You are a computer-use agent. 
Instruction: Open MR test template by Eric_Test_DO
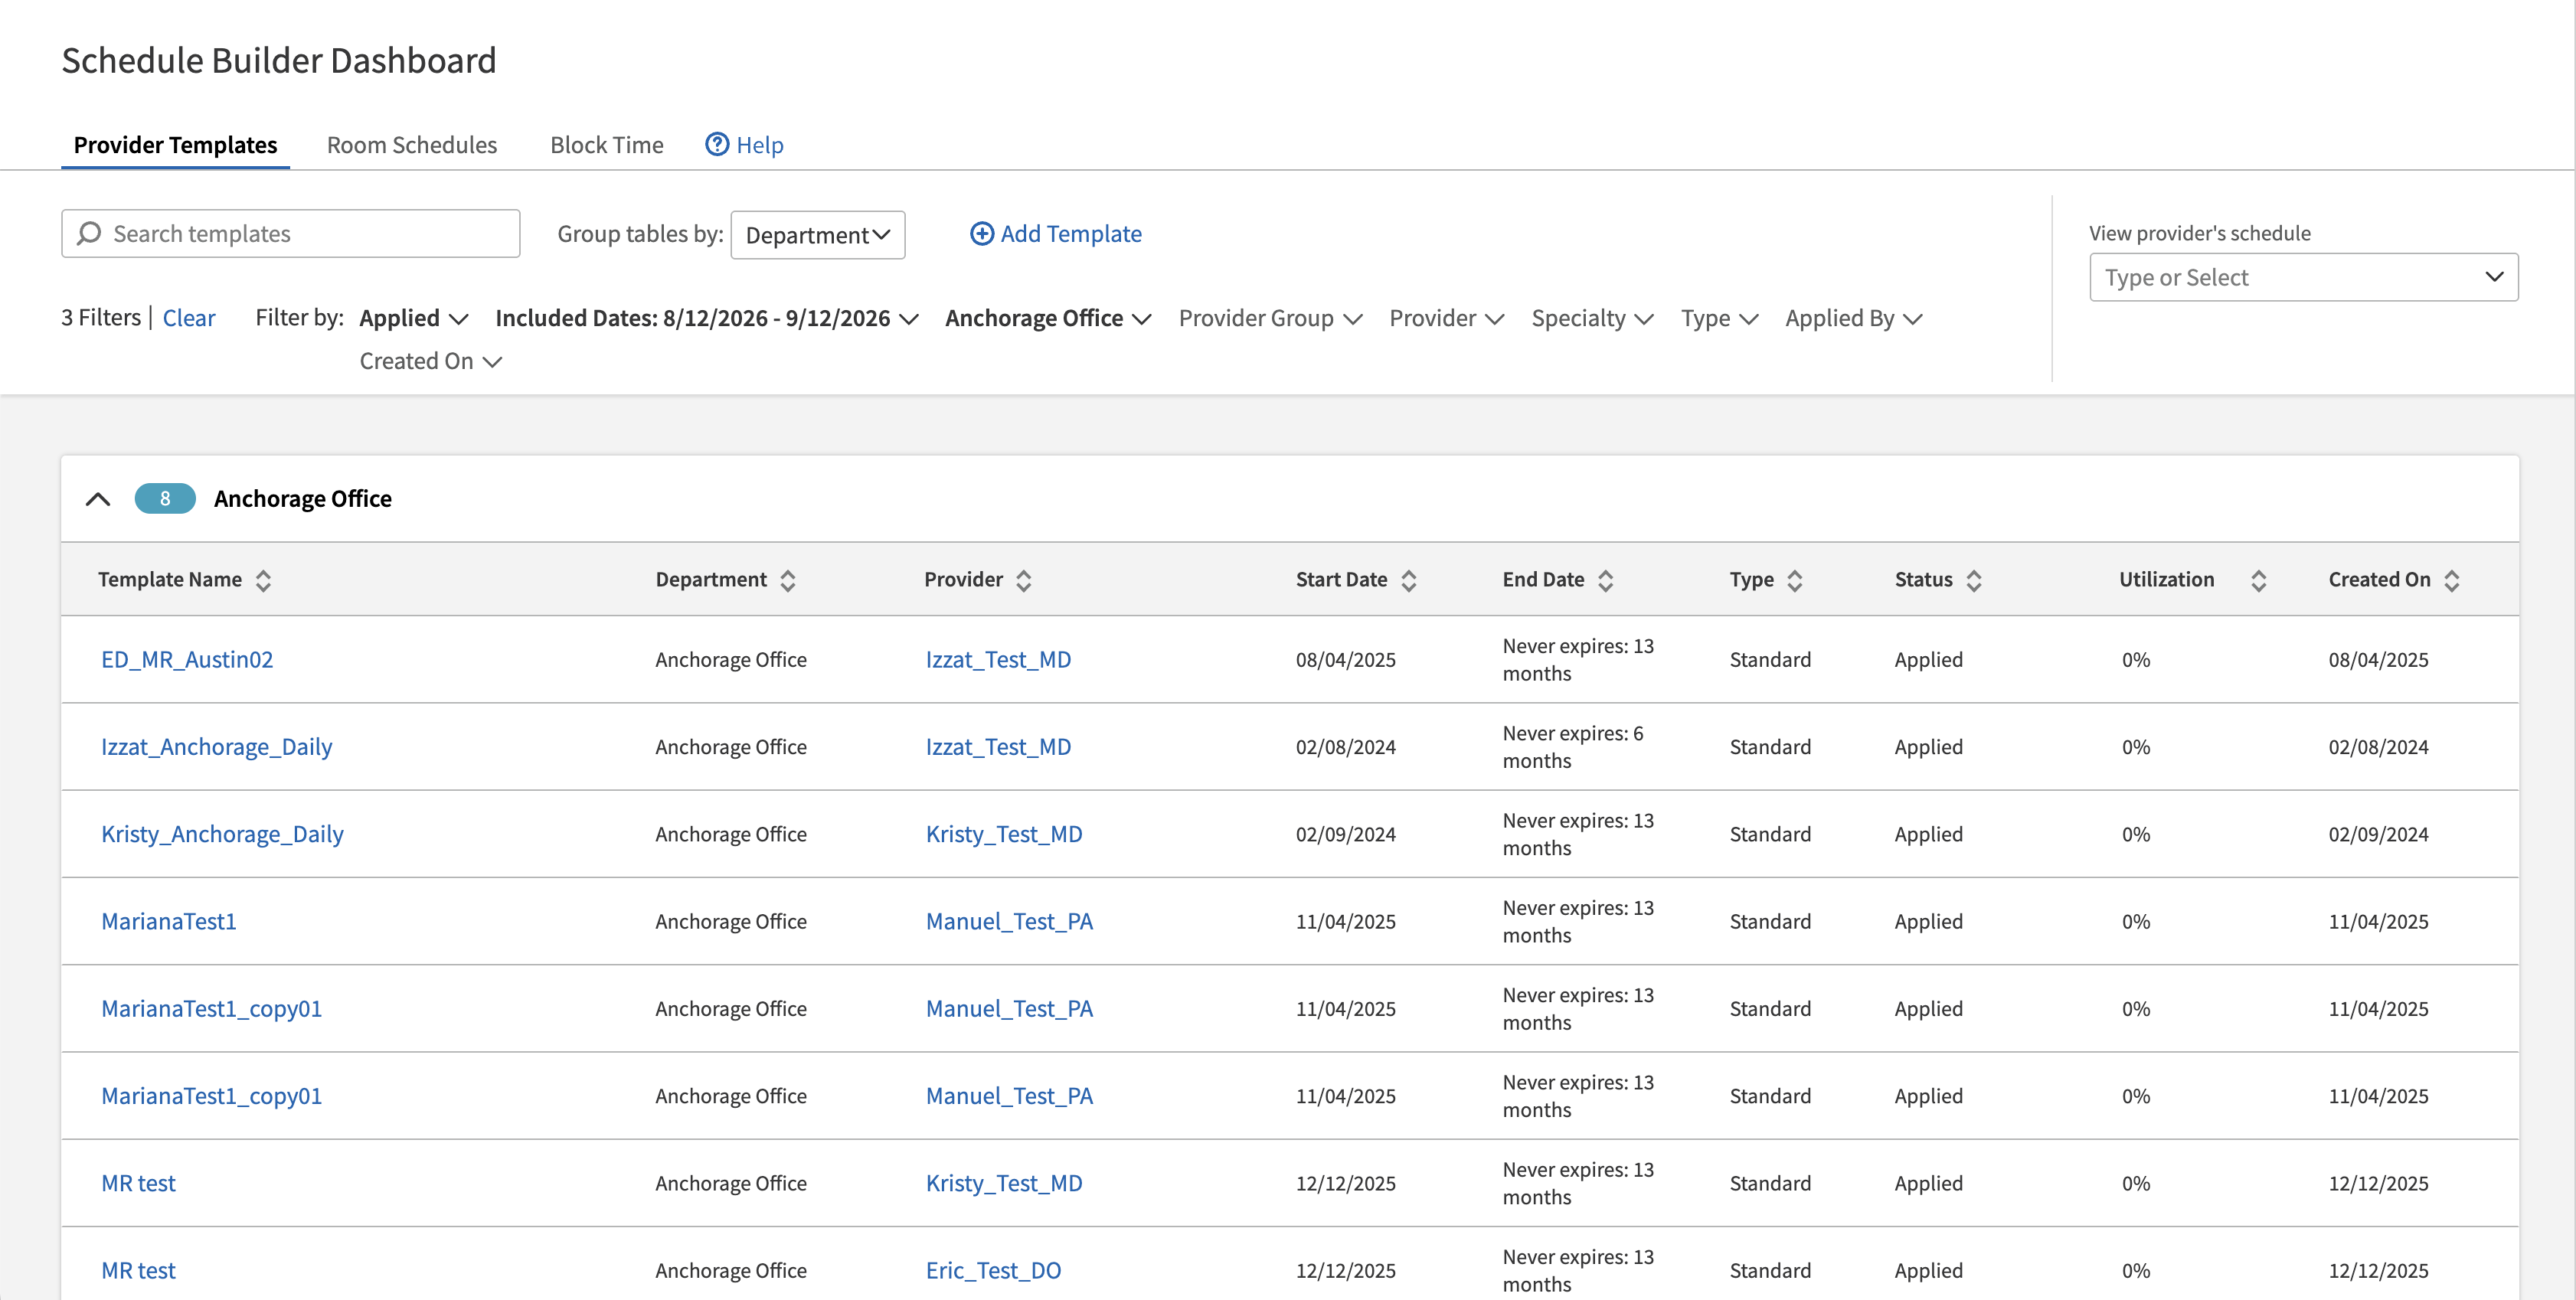pyautogui.click(x=138, y=1270)
